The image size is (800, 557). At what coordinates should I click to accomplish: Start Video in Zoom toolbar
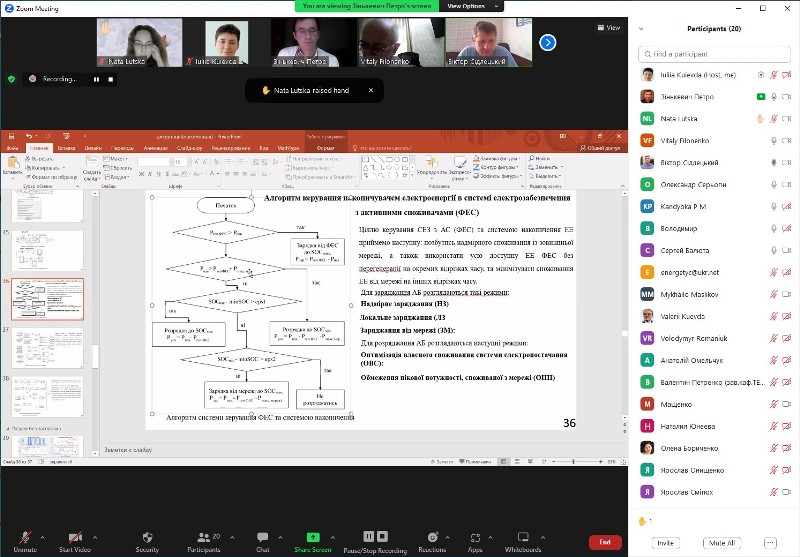click(x=74, y=542)
